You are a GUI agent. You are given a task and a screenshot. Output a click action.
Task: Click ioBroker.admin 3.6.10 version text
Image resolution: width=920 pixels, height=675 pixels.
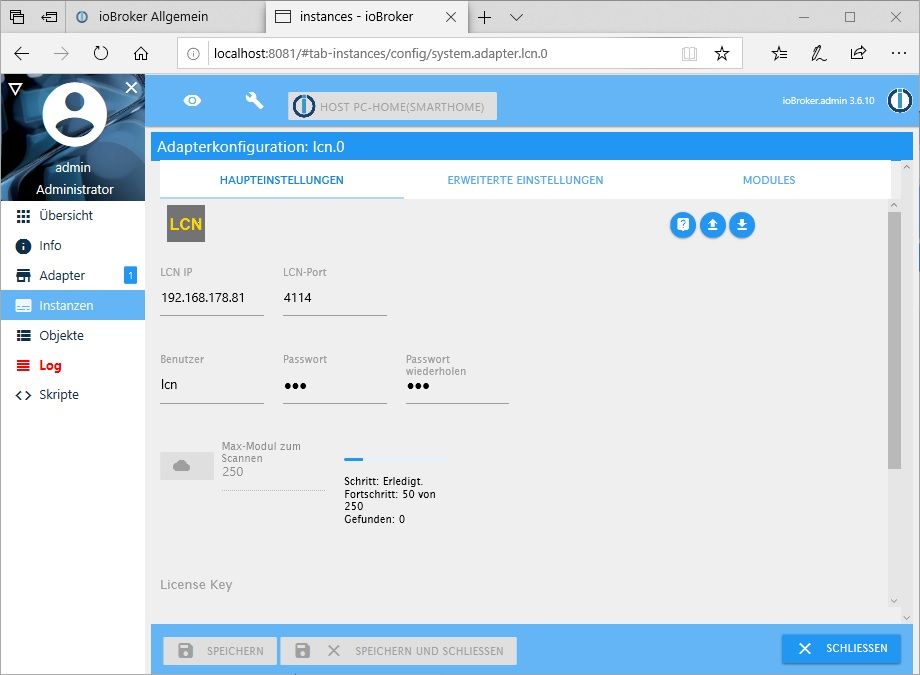(828, 100)
